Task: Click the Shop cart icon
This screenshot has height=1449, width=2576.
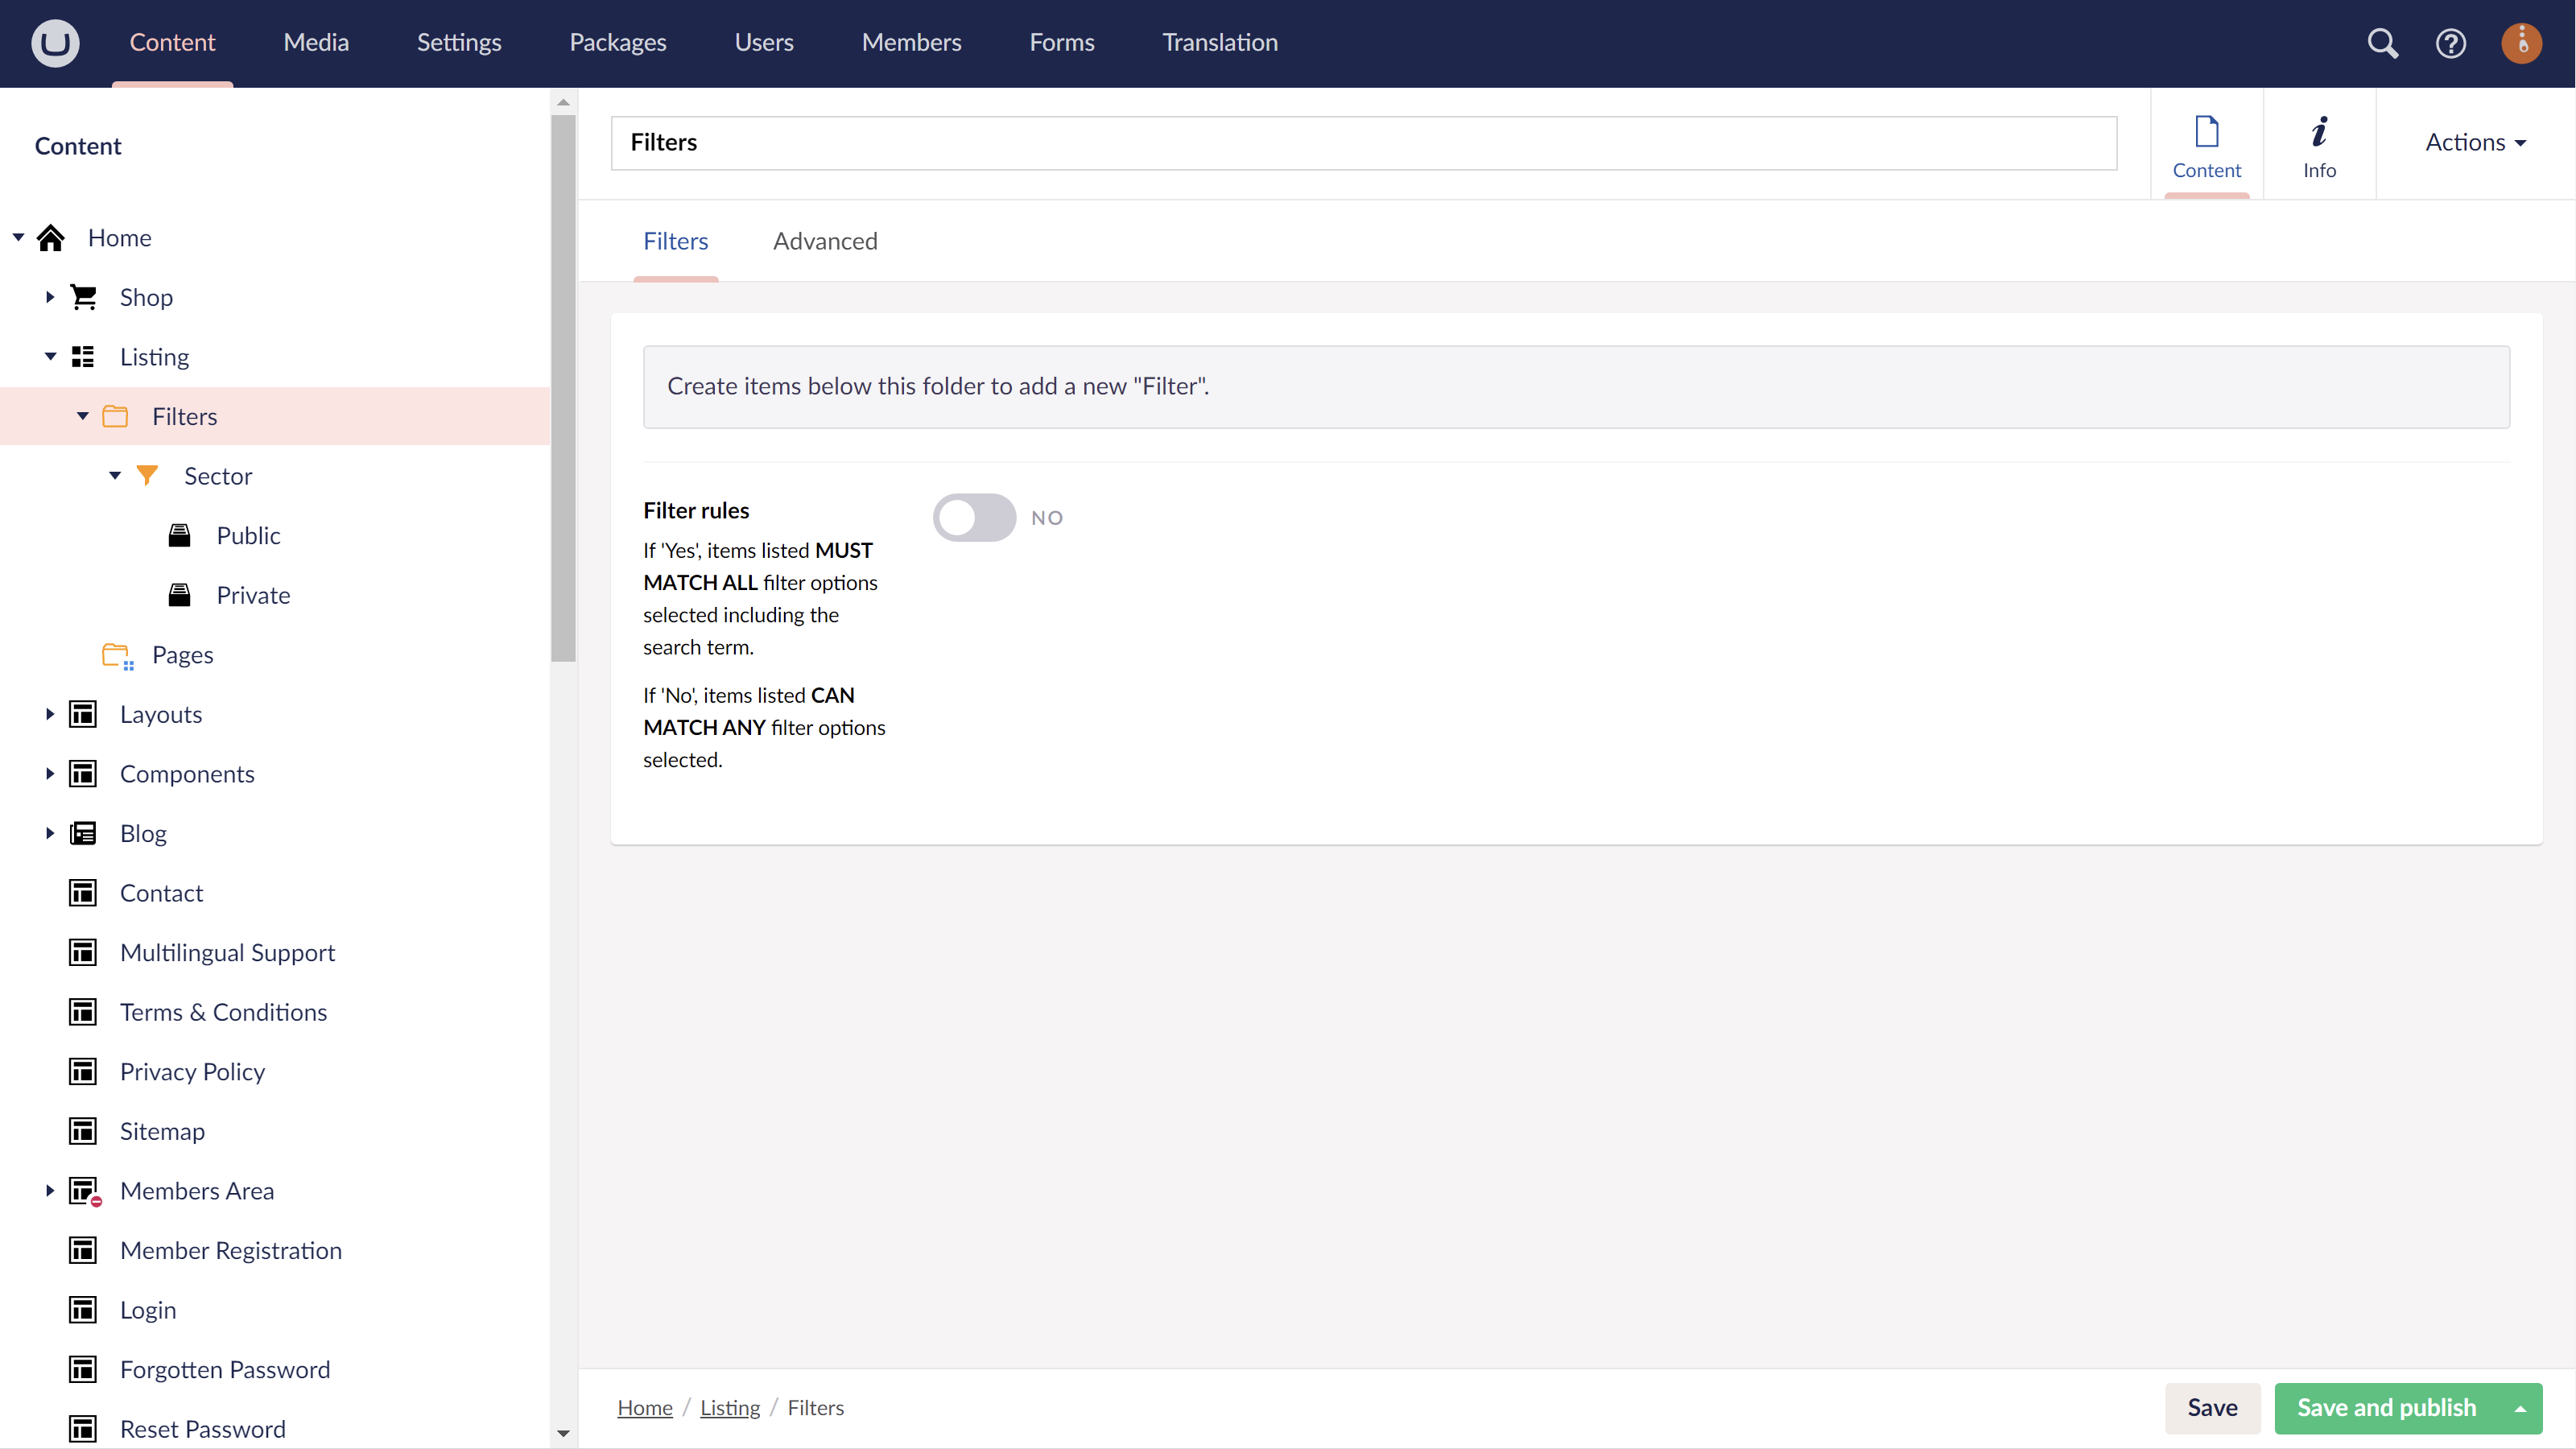Action: coord(84,297)
